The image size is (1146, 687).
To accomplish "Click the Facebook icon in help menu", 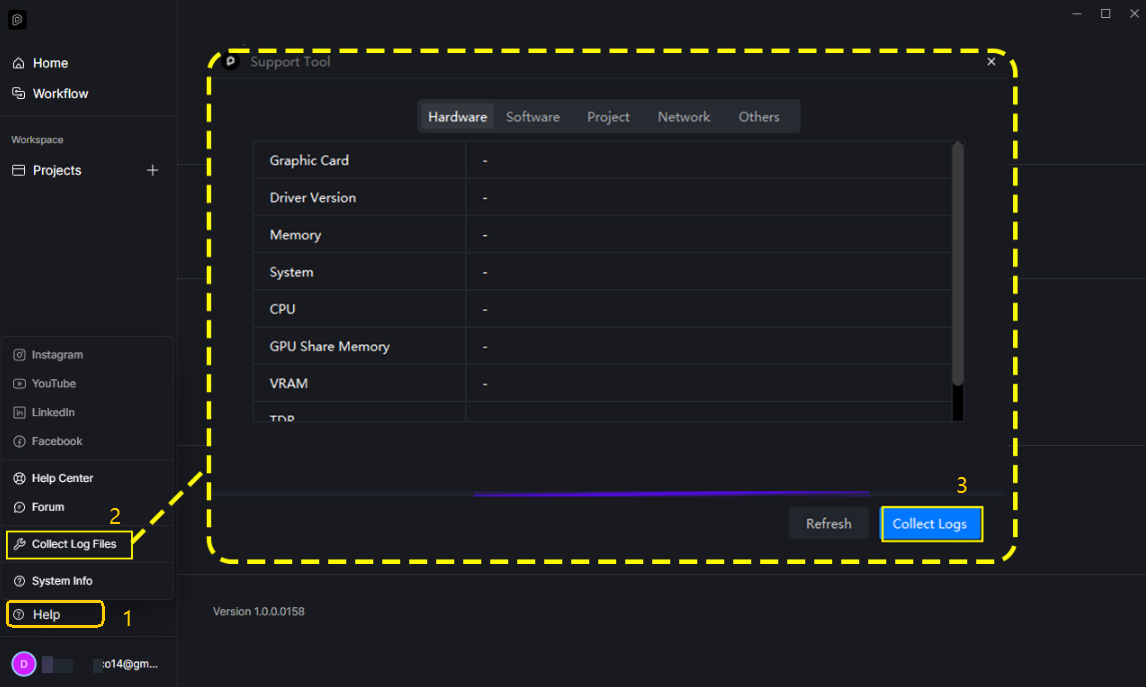I will tap(19, 442).
